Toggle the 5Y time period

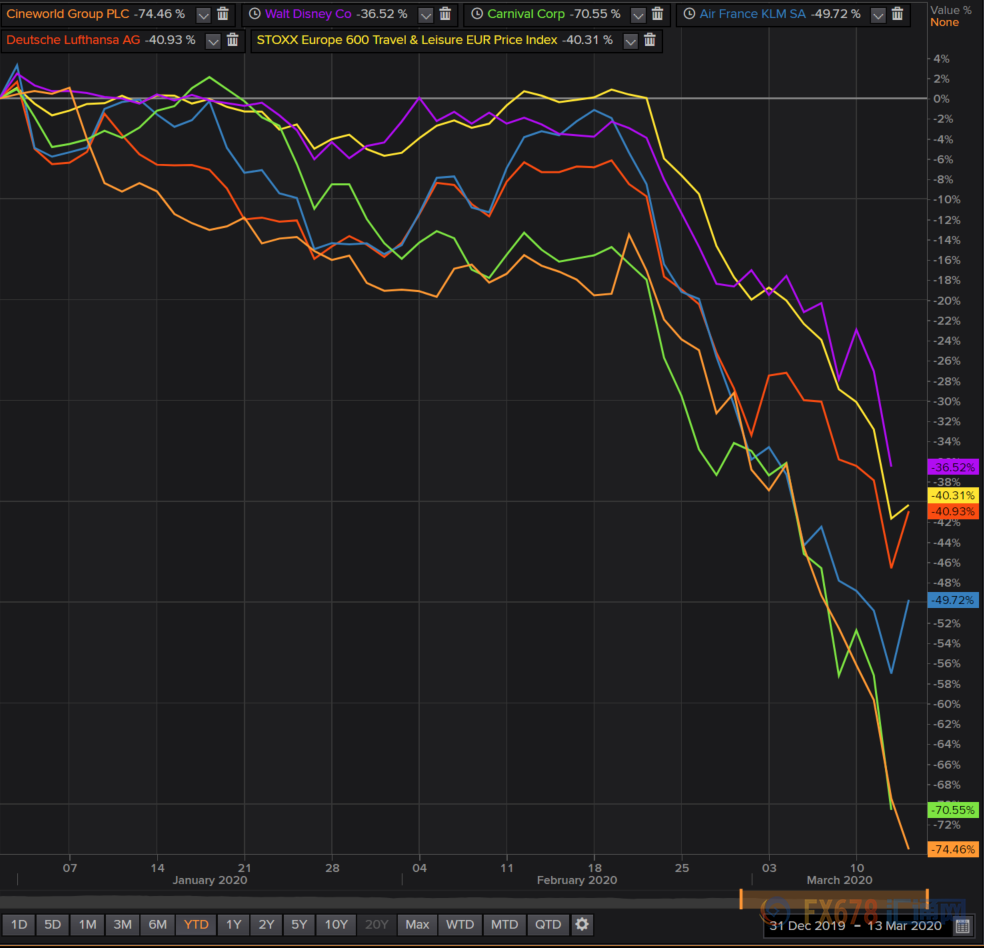pos(299,924)
